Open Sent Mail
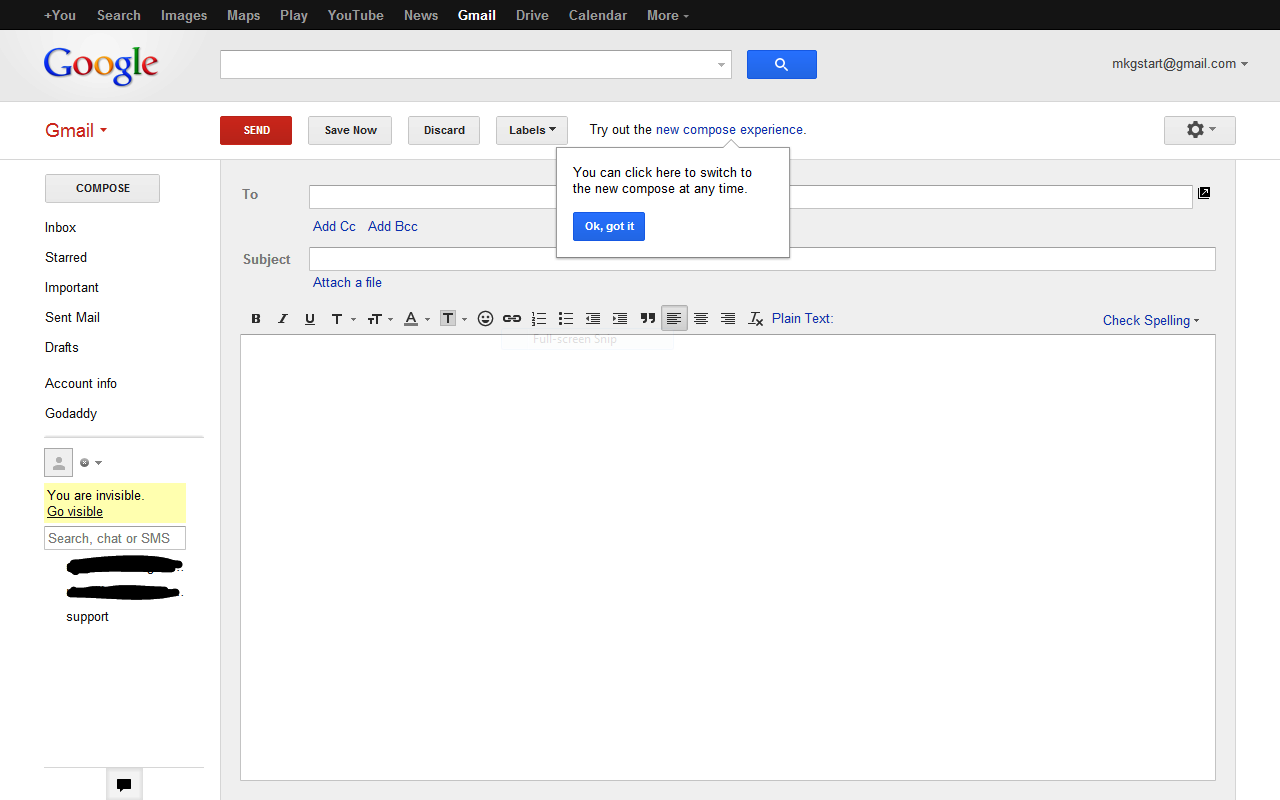 73,318
